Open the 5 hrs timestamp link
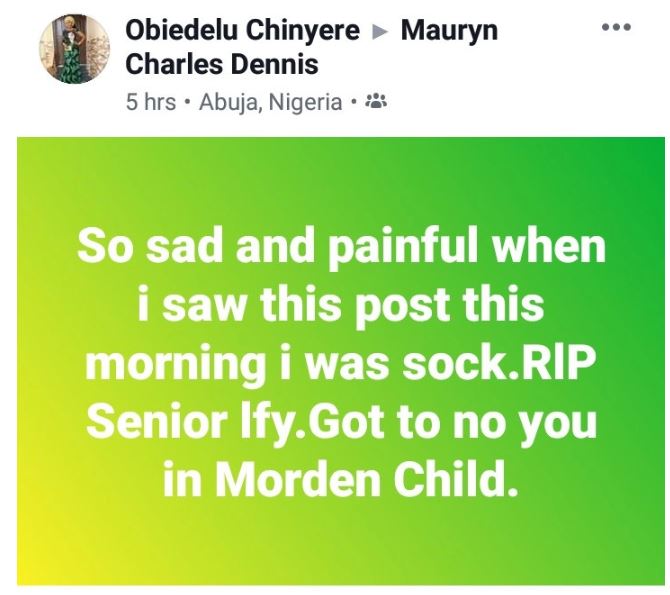670x595 pixels. pyautogui.click(x=151, y=102)
